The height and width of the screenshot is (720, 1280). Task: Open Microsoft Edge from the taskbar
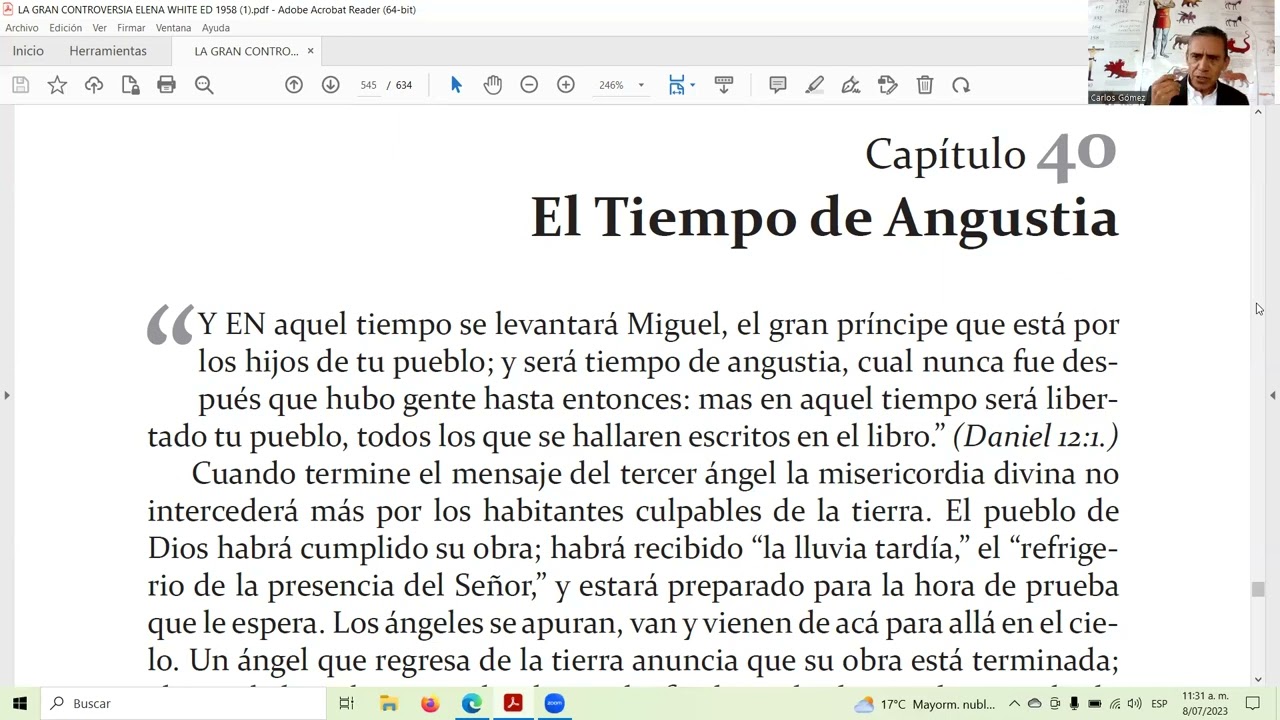(471, 704)
